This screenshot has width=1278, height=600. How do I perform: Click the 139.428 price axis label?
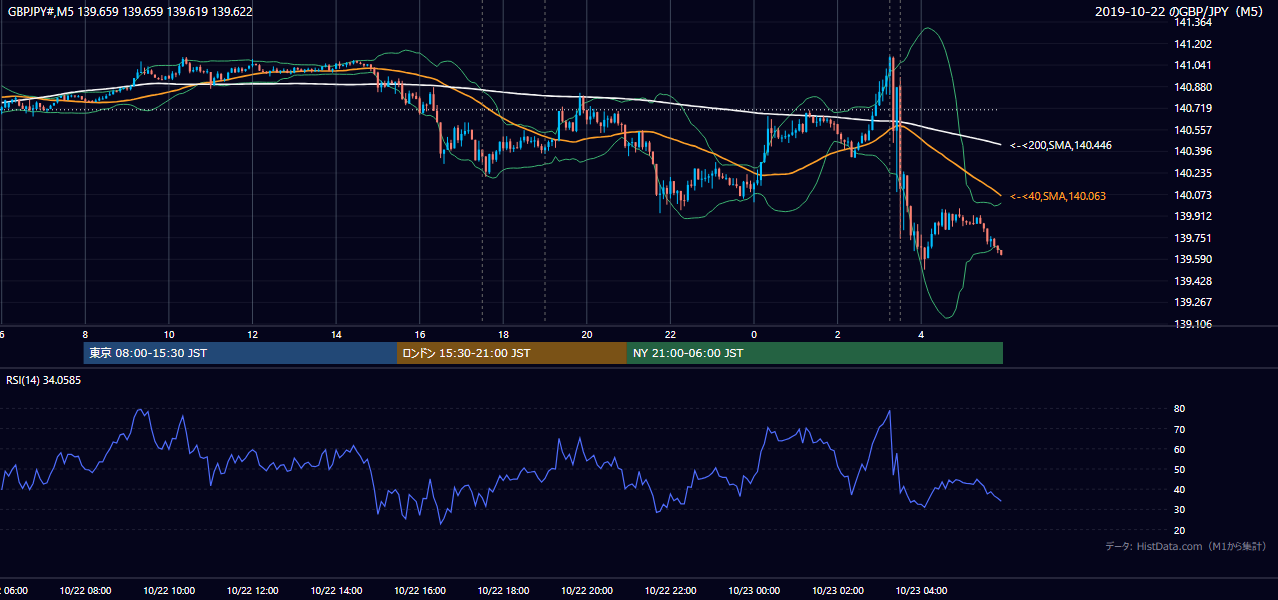pyautogui.click(x=1193, y=281)
